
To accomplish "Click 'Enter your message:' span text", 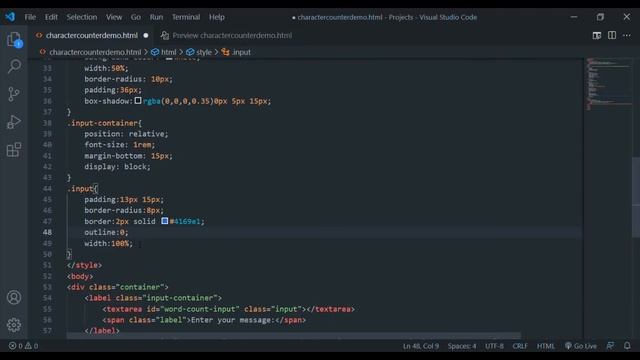I will click(x=233, y=320).
